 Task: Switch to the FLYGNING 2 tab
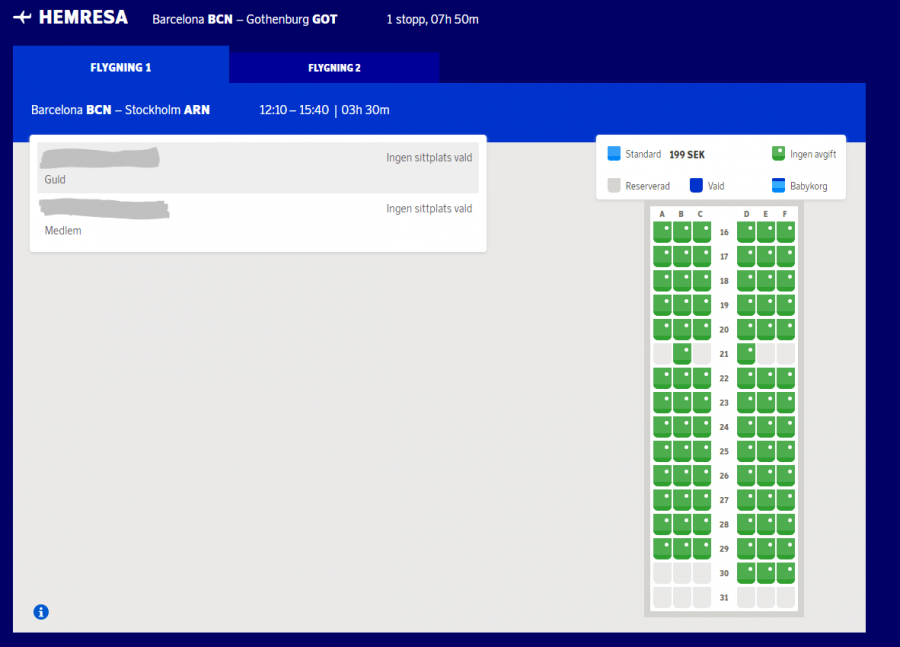(x=334, y=68)
